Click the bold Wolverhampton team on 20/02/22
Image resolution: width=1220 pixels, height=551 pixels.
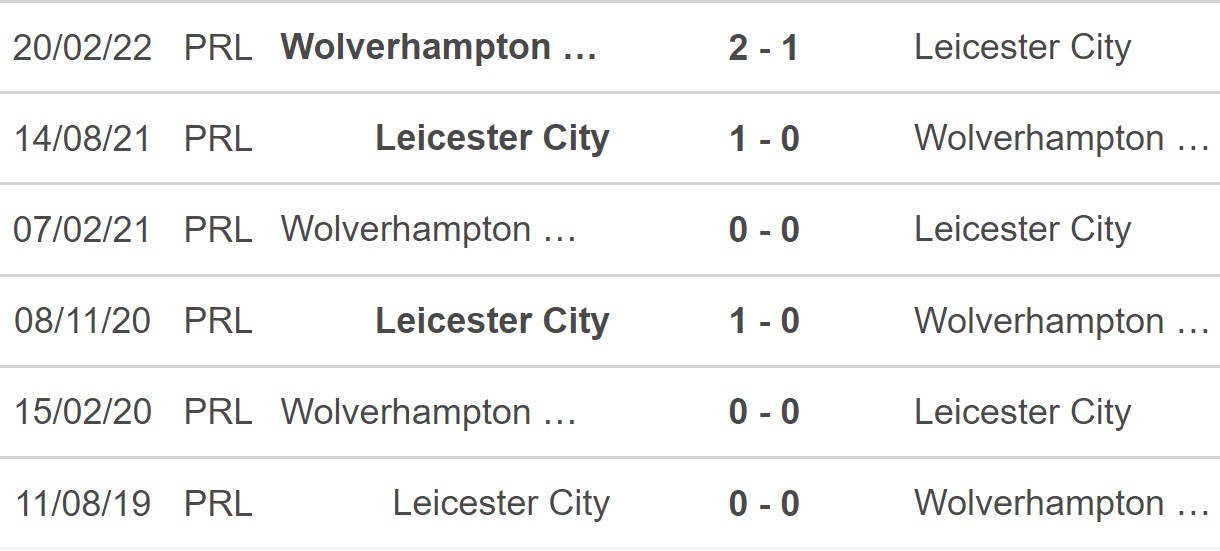tap(439, 47)
